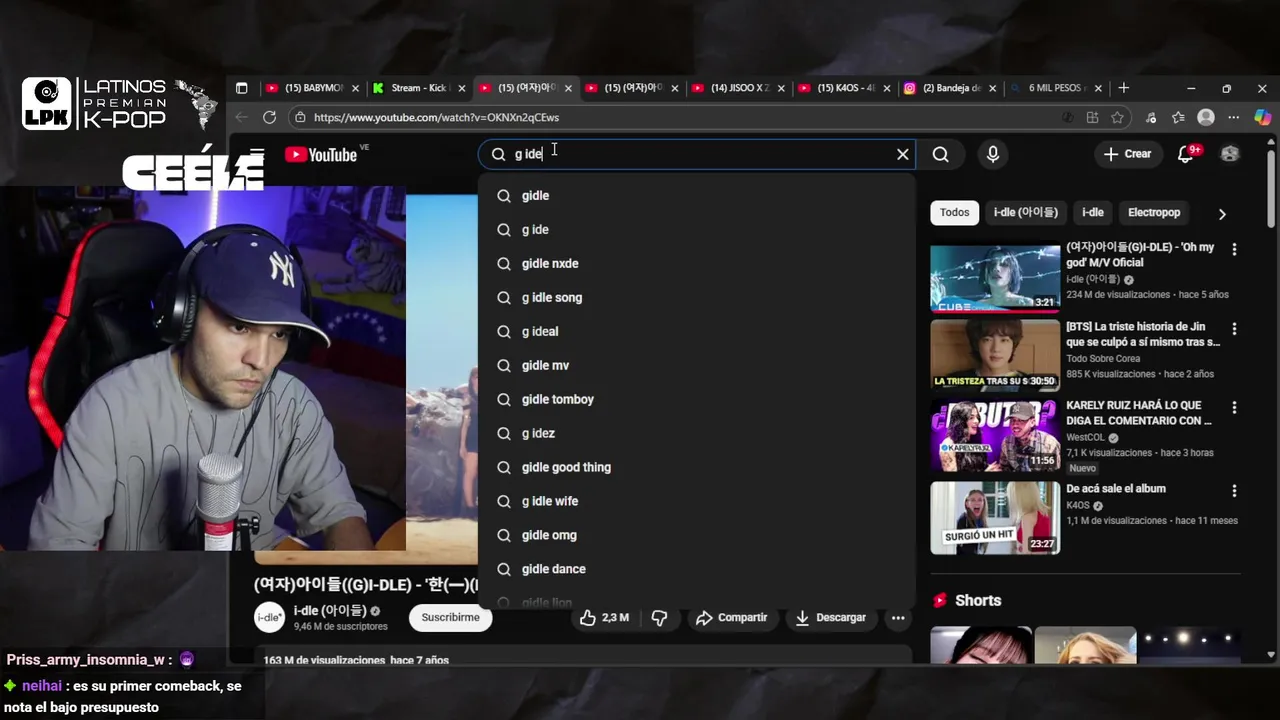1280x720 pixels.
Task: Choose the suggestion 'gidle good thing'
Action: coord(696,468)
